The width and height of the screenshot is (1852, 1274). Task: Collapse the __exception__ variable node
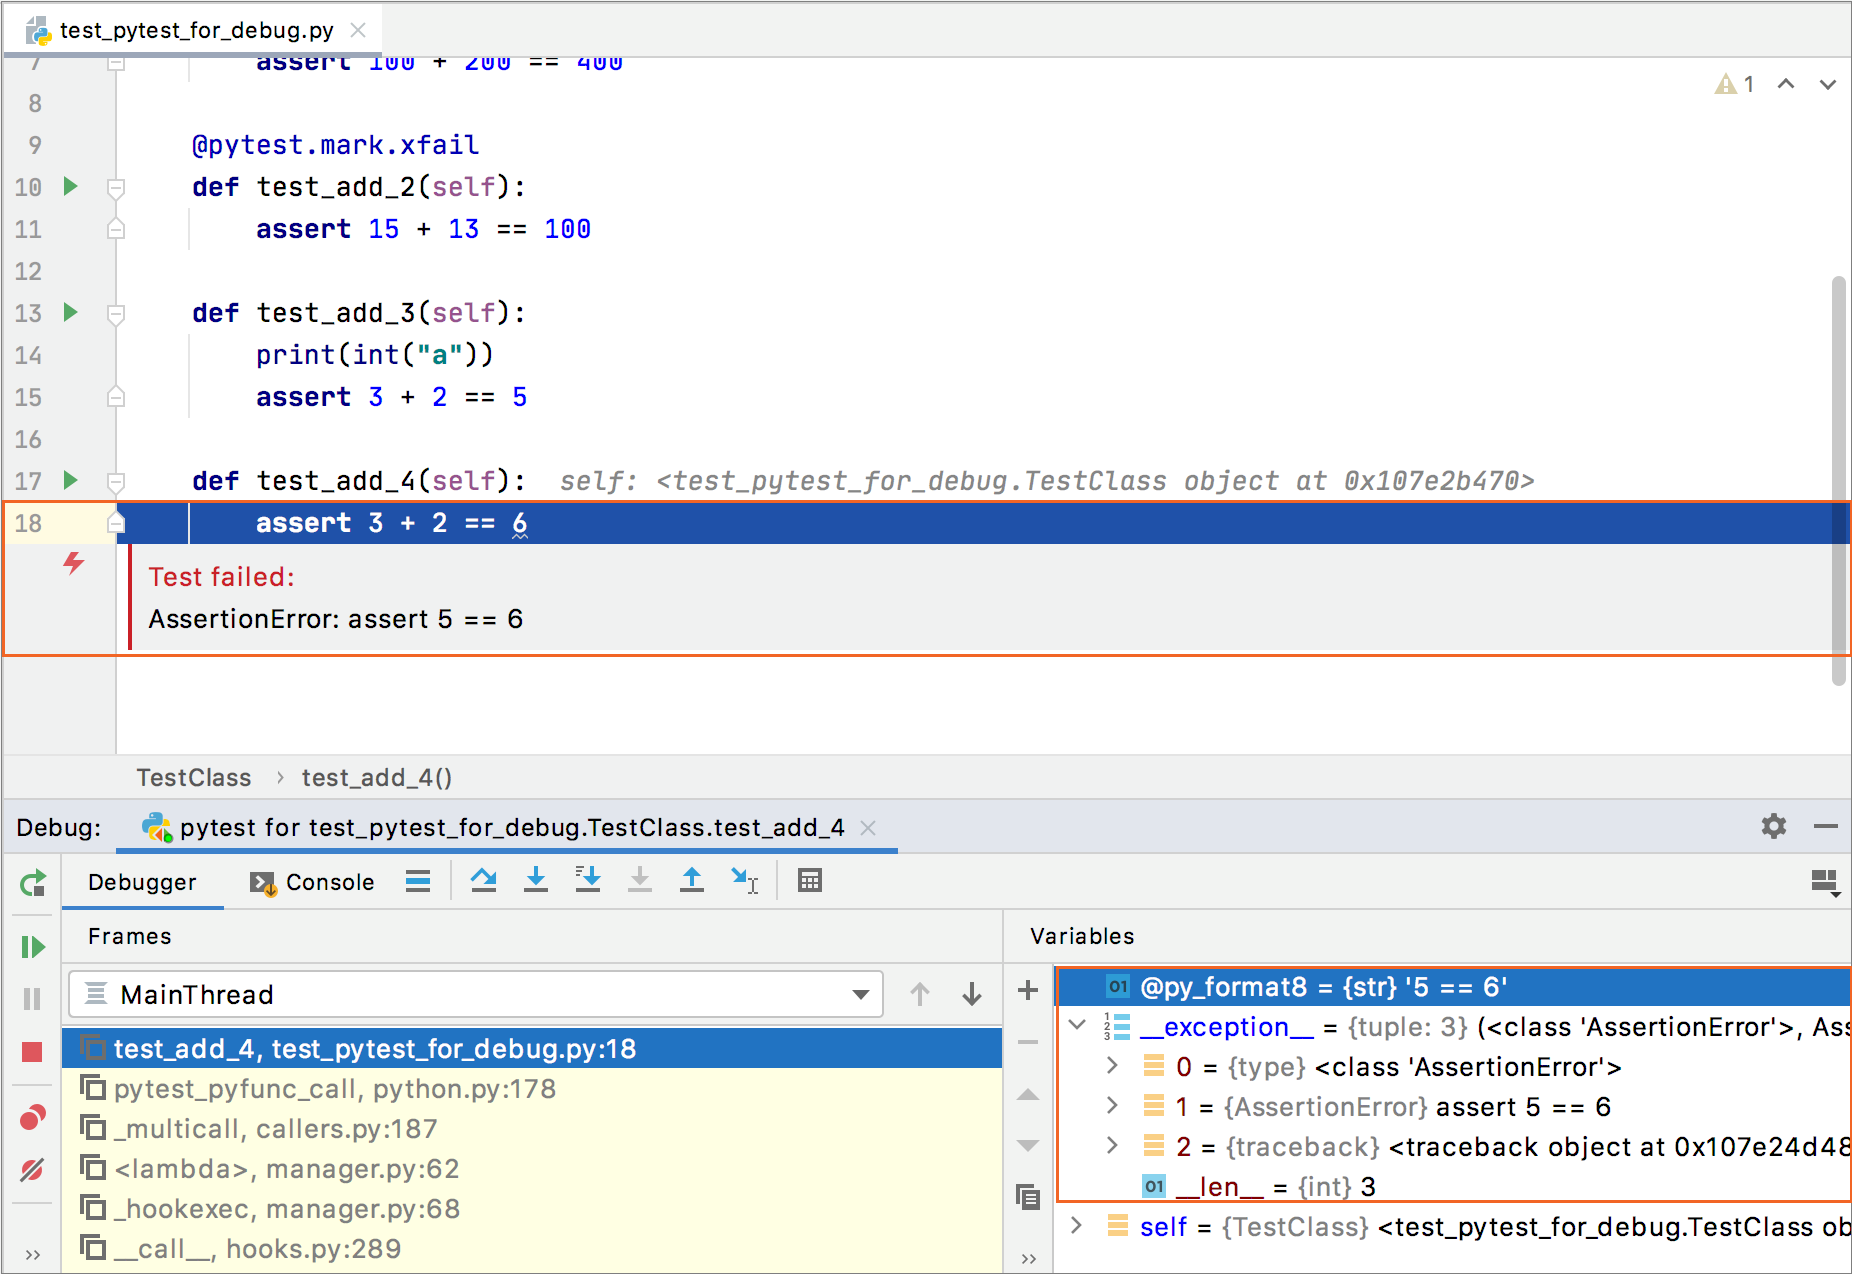tap(1076, 1026)
